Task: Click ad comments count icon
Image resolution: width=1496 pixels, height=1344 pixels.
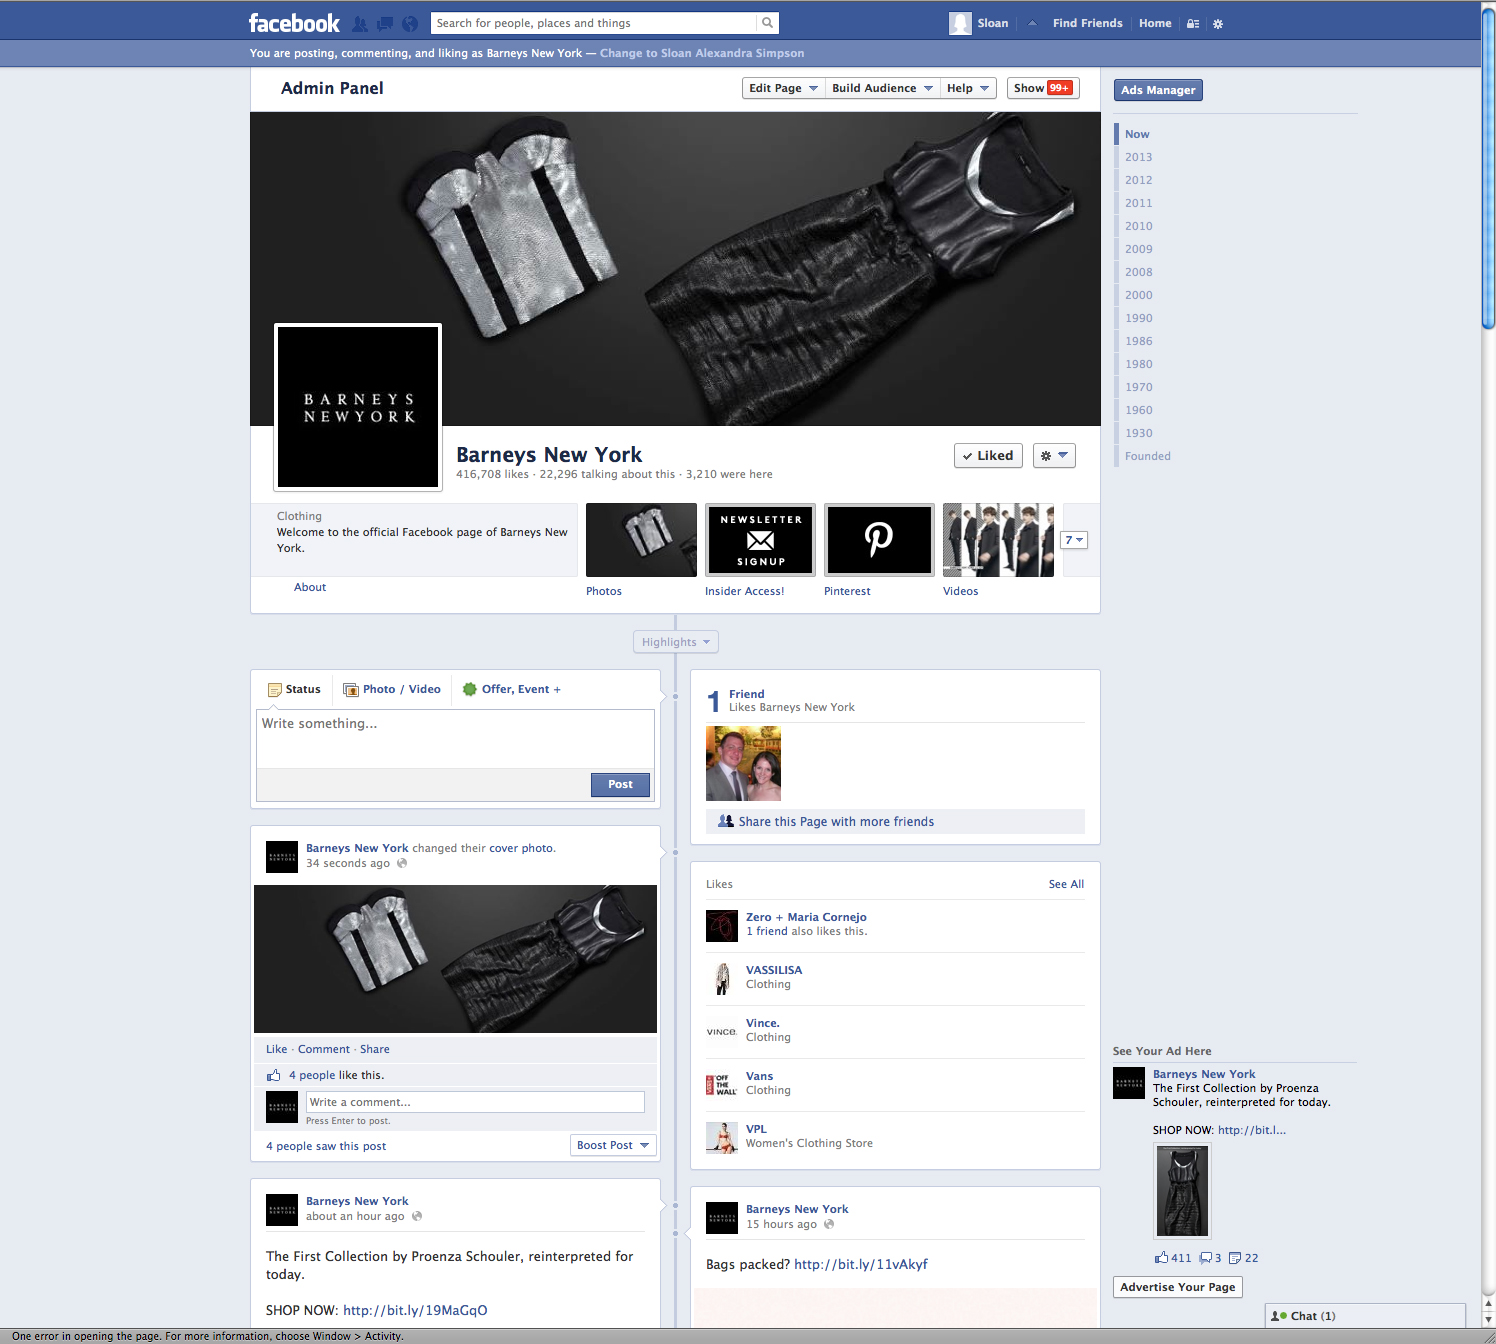Action: coord(1206,1258)
